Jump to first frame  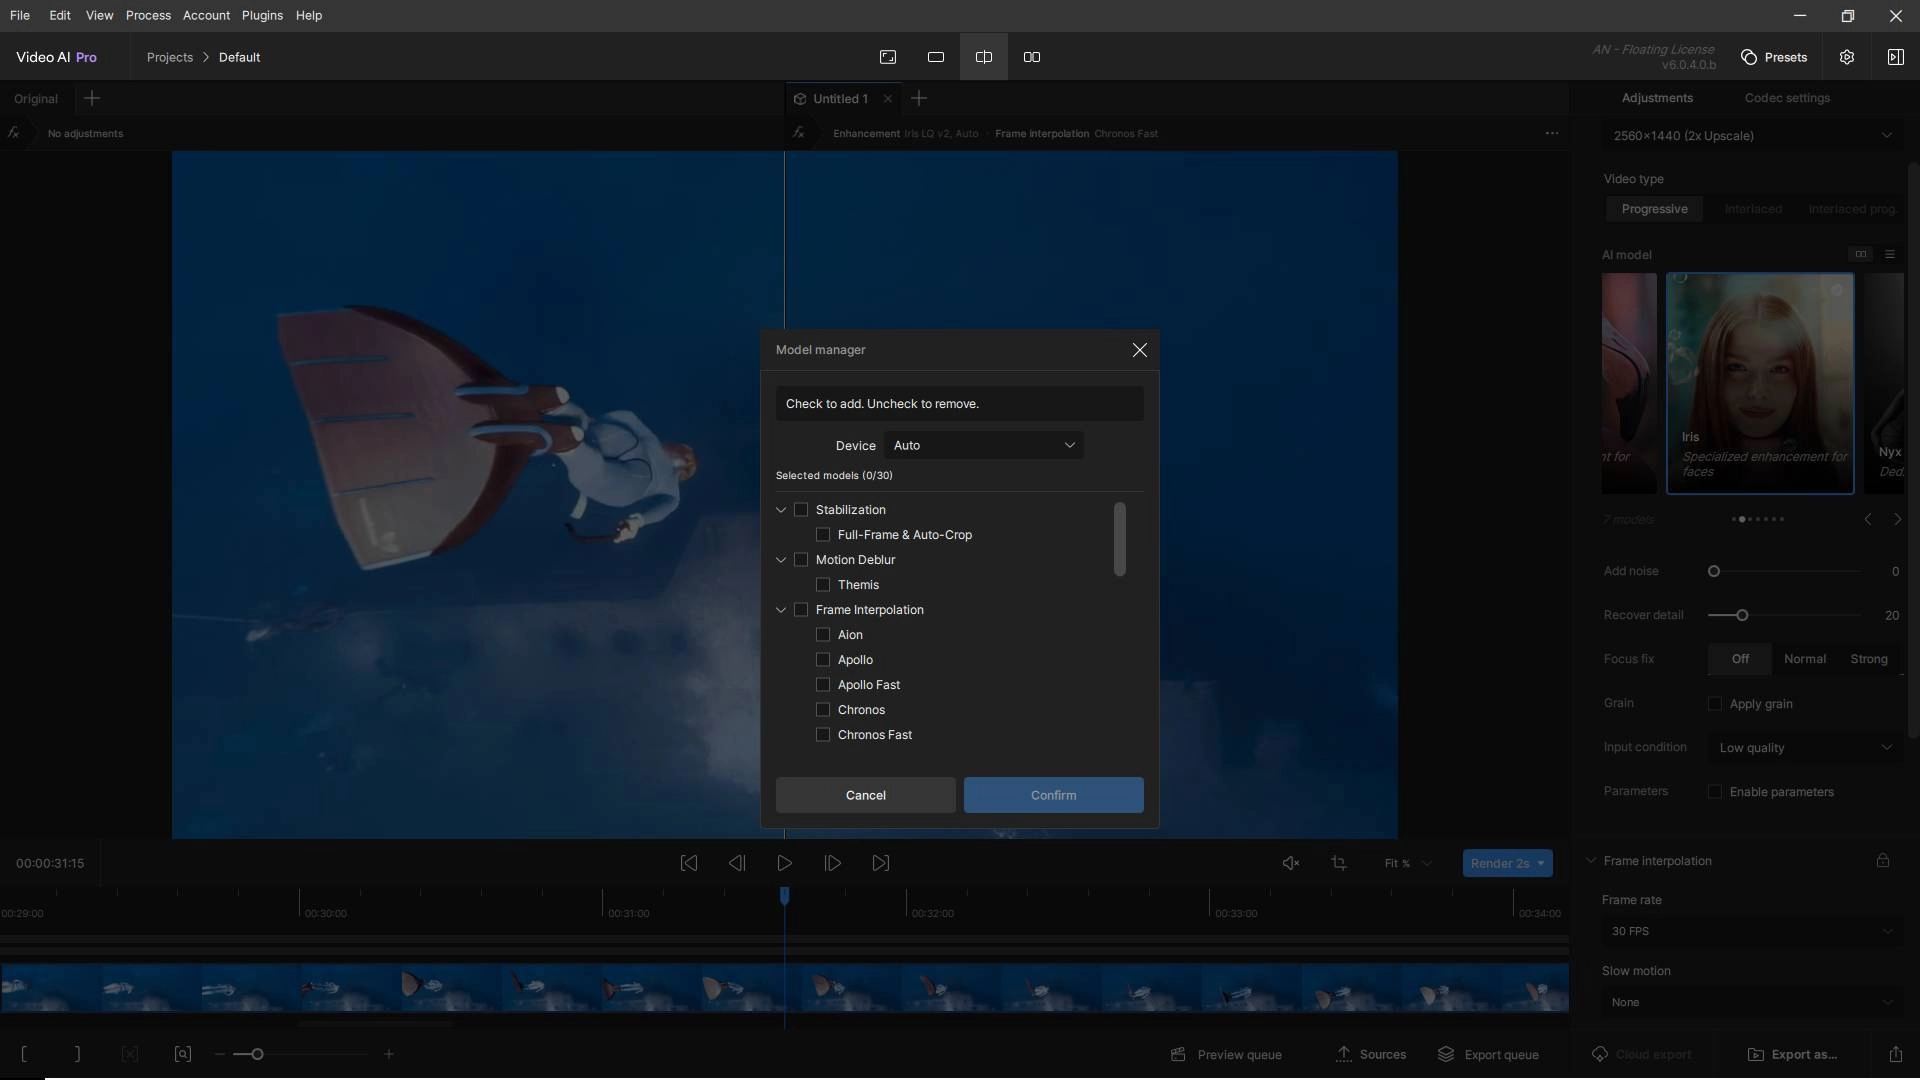pyautogui.click(x=689, y=863)
